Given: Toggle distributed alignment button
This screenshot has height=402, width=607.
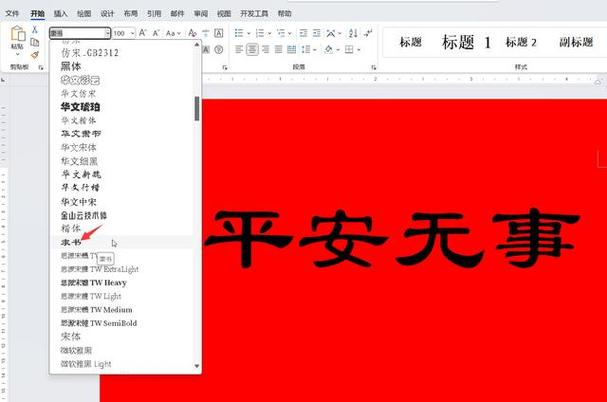Looking at the screenshot, I should (x=292, y=50).
